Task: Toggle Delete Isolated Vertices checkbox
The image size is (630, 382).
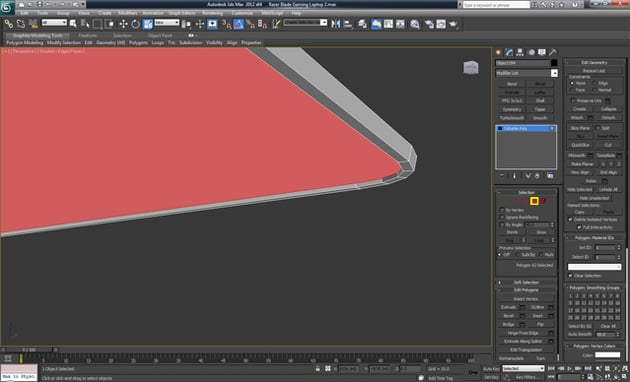Action: [570, 219]
